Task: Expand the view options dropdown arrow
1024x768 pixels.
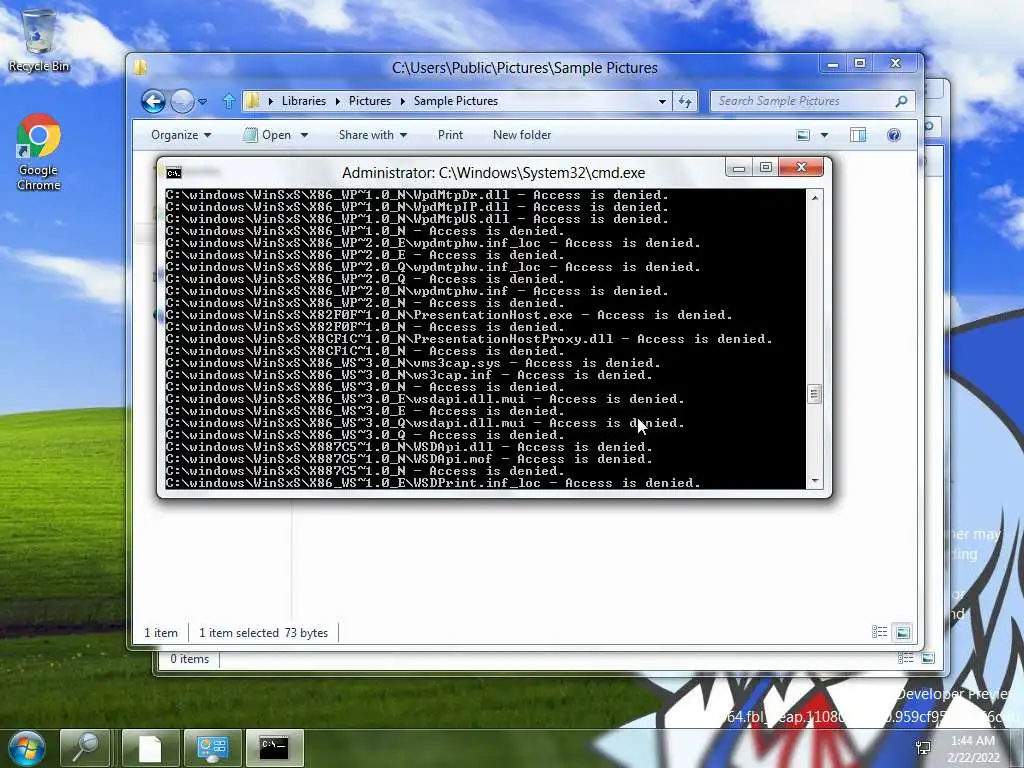Action: coord(824,135)
